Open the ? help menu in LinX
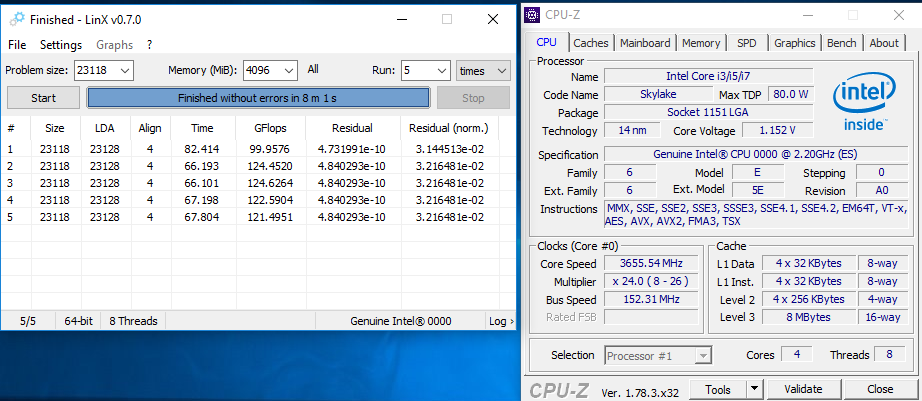The width and height of the screenshot is (922, 401). tap(149, 45)
